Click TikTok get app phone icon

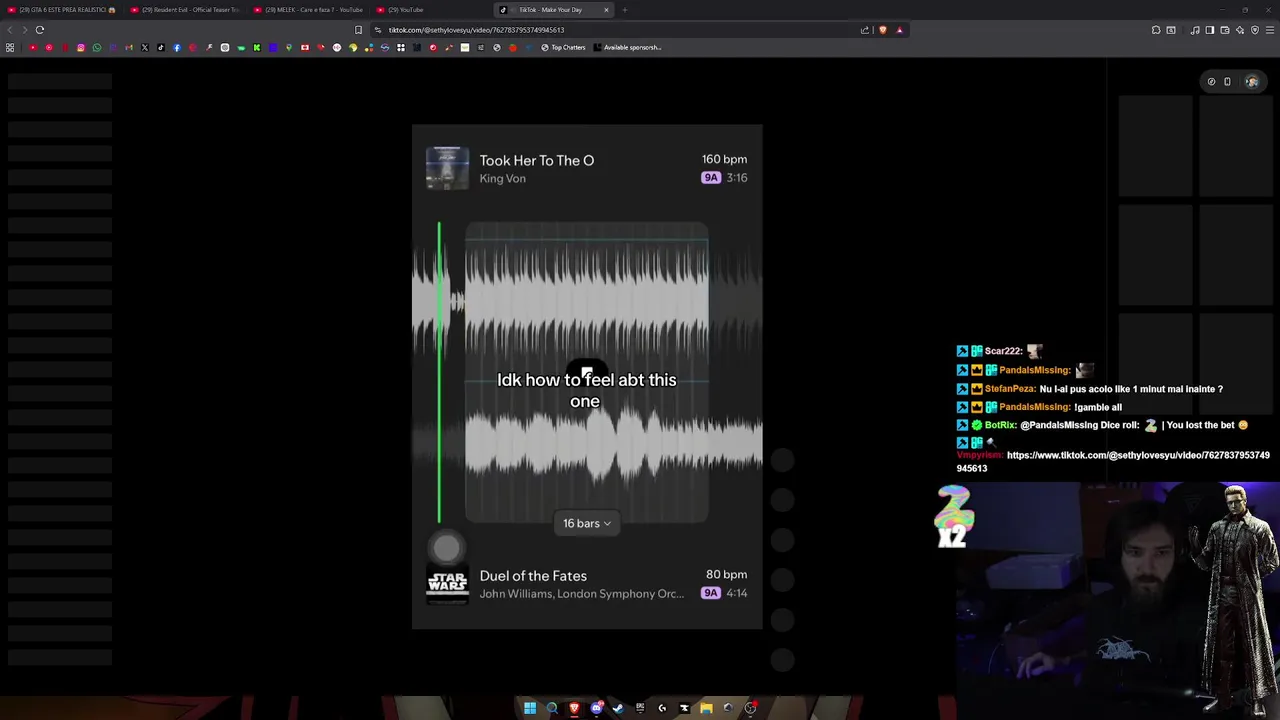click(1228, 82)
